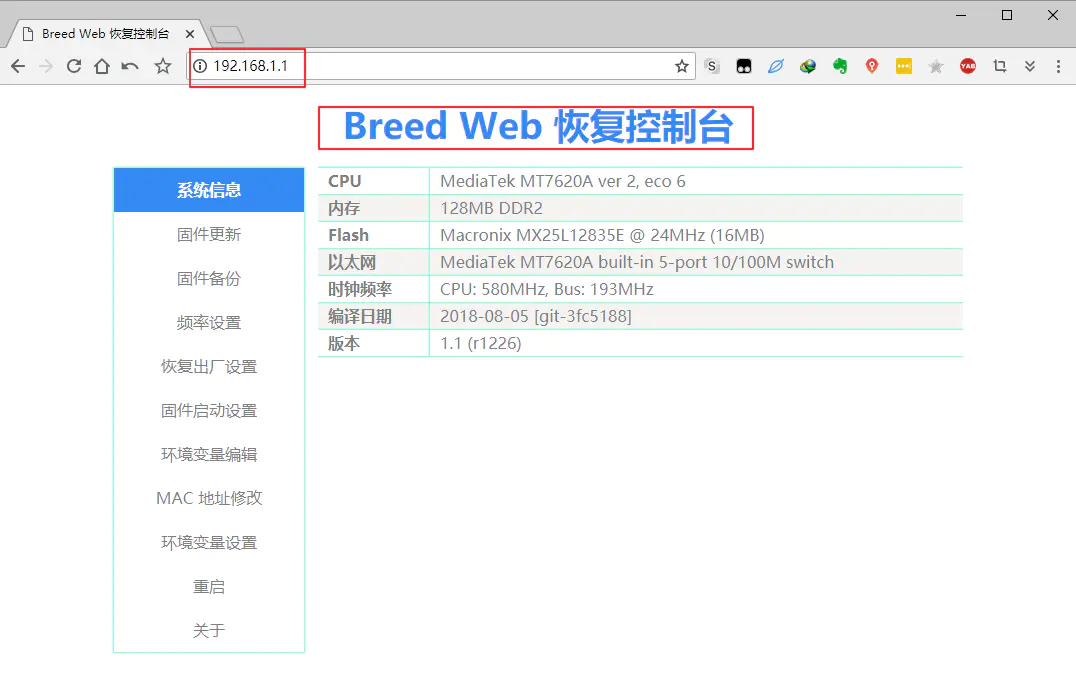
Task: Click CPU: 580MHz, Bus: 193MHz value
Action: pyautogui.click(x=547, y=289)
